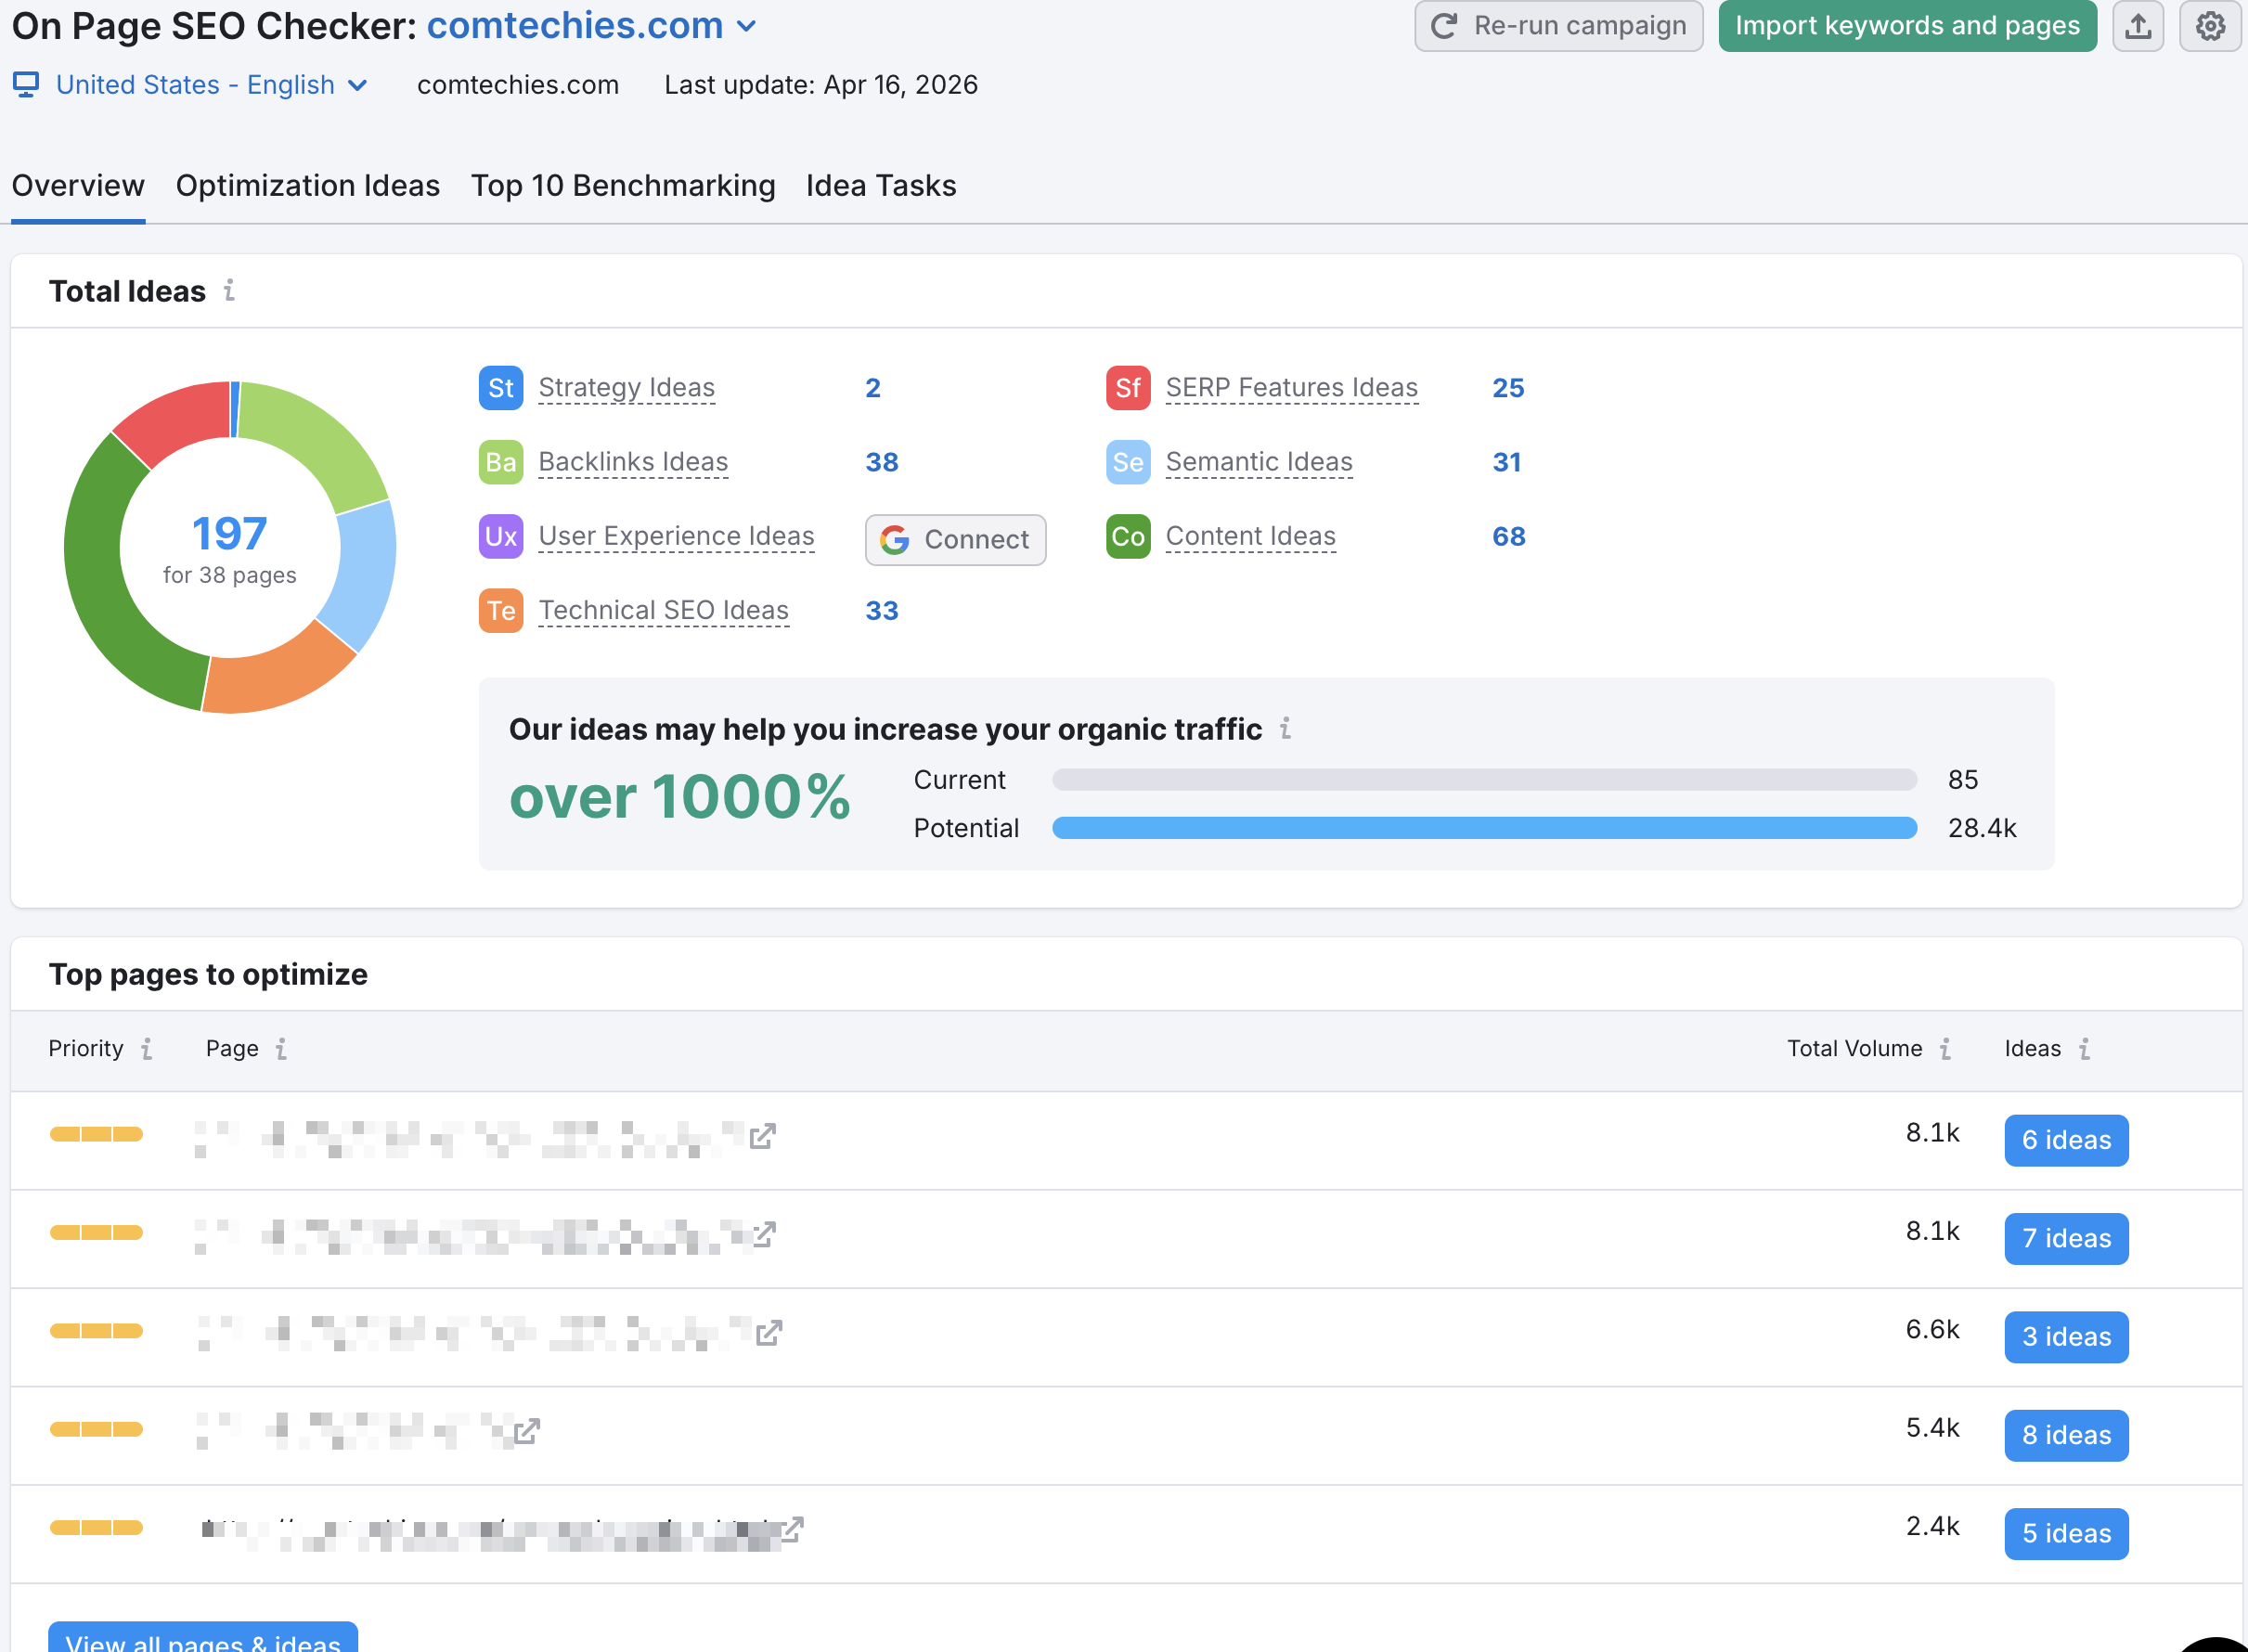The width and height of the screenshot is (2248, 1652).
Task: Click the Total Volume info icon
Action: point(1945,1048)
